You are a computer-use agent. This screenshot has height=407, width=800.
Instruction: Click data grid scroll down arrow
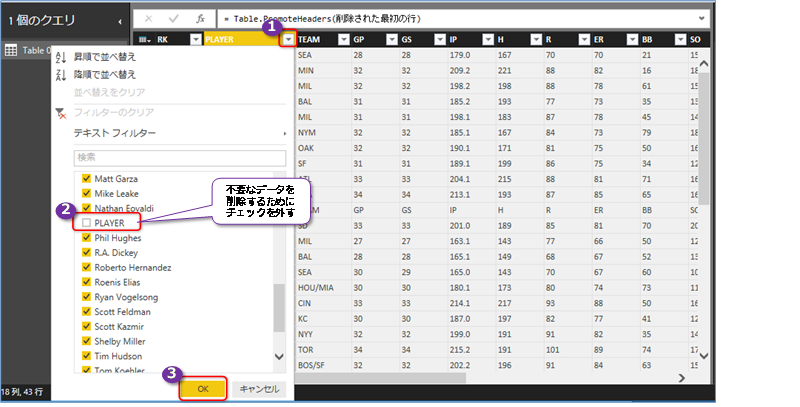tap(704, 355)
